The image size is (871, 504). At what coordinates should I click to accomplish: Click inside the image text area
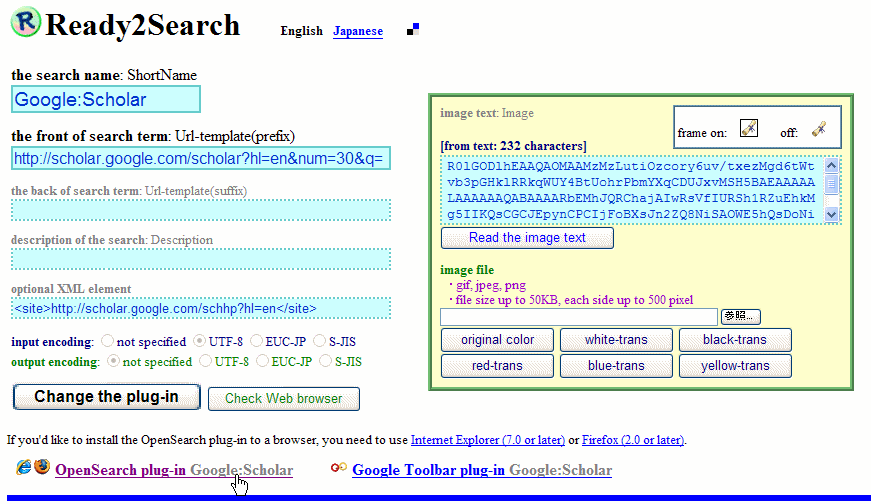pyautogui.click(x=632, y=190)
